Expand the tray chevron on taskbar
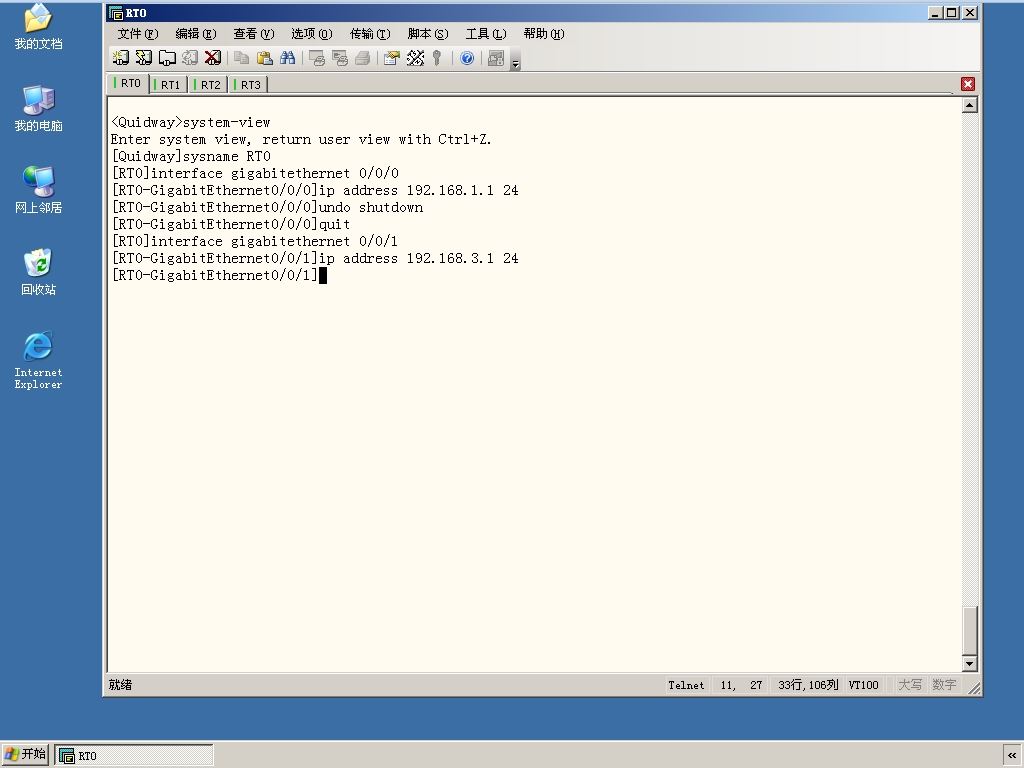This screenshot has width=1024, height=768. click(1012, 756)
